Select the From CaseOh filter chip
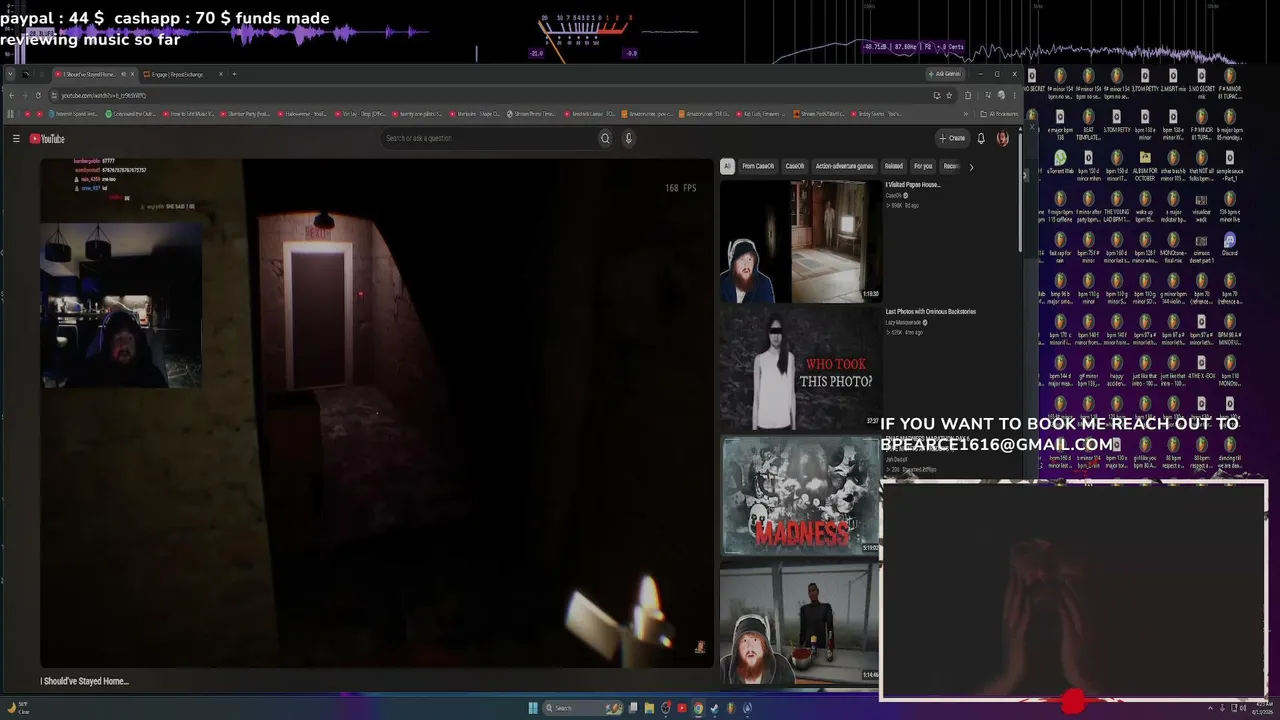Viewport: 1280px width, 720px height. (x=758, y=166)
